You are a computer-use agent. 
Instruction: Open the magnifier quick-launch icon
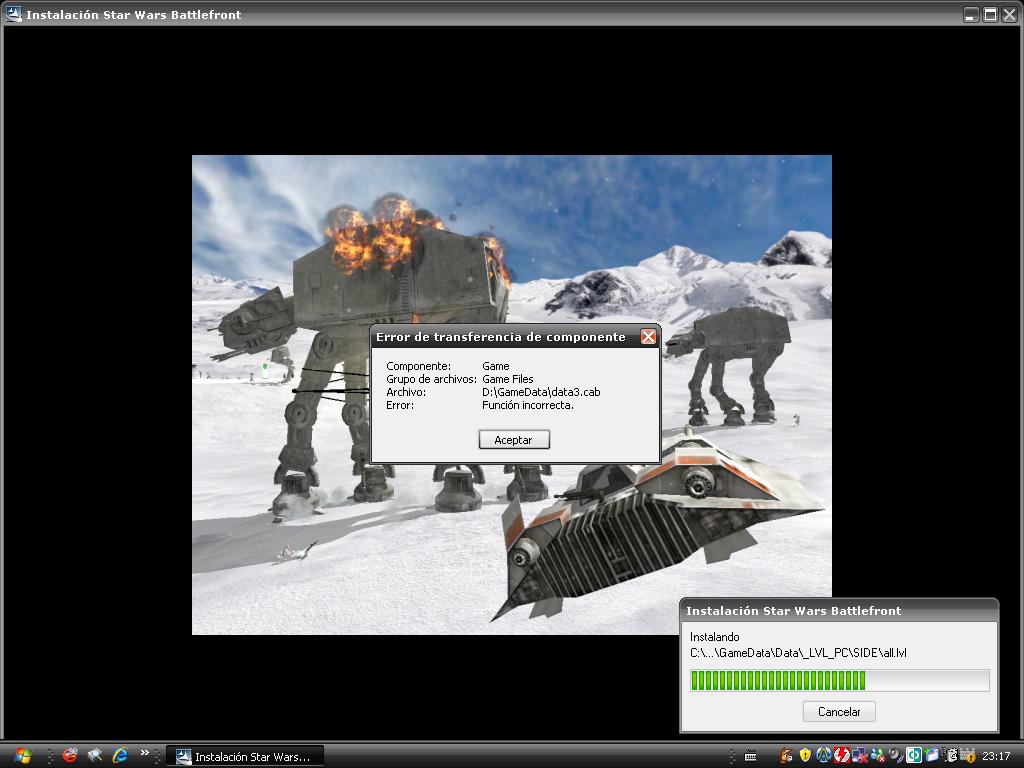95,756
